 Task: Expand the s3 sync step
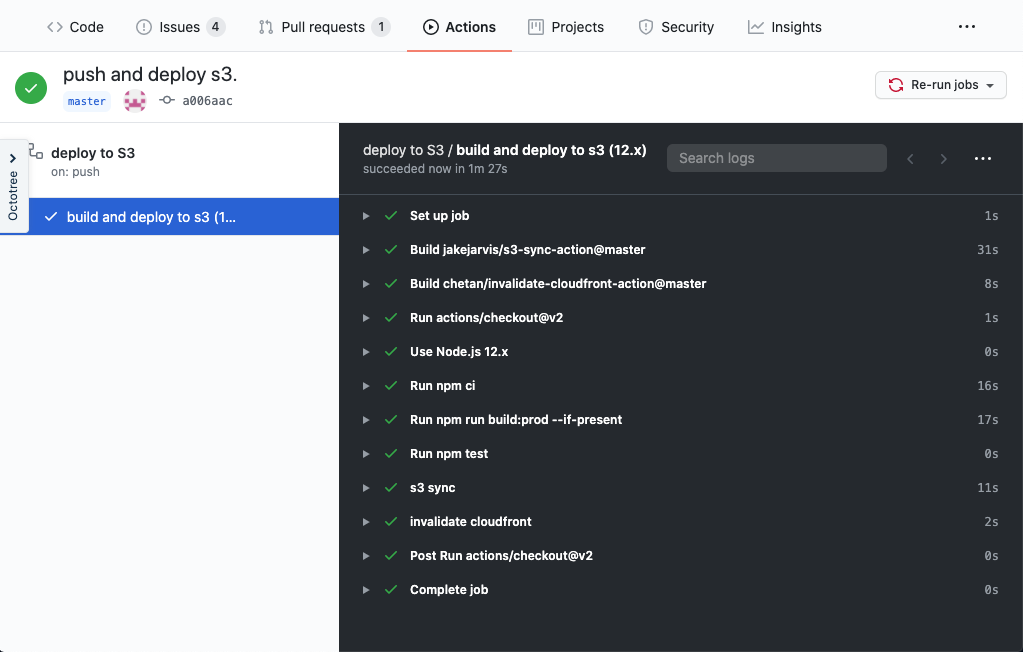(x=366, y=488)
